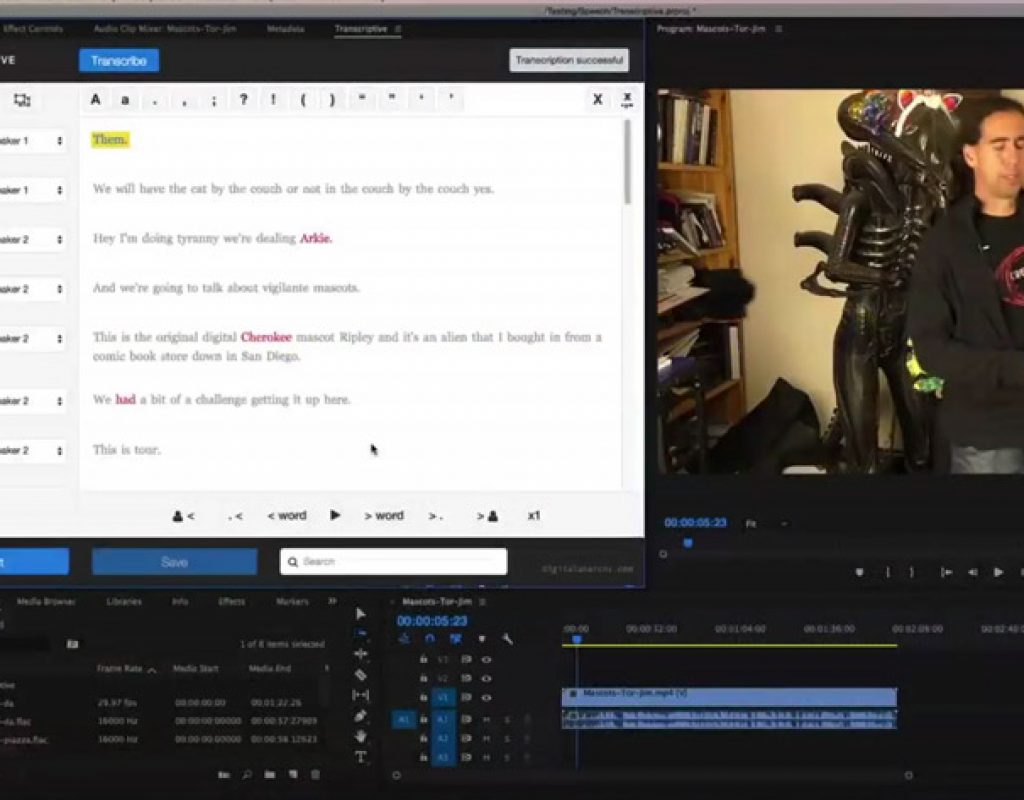Click the timeline playhead marker at 00:00
Image resolution: width=1024 pixels, height=800 pixels.
(x=577, y=639)
